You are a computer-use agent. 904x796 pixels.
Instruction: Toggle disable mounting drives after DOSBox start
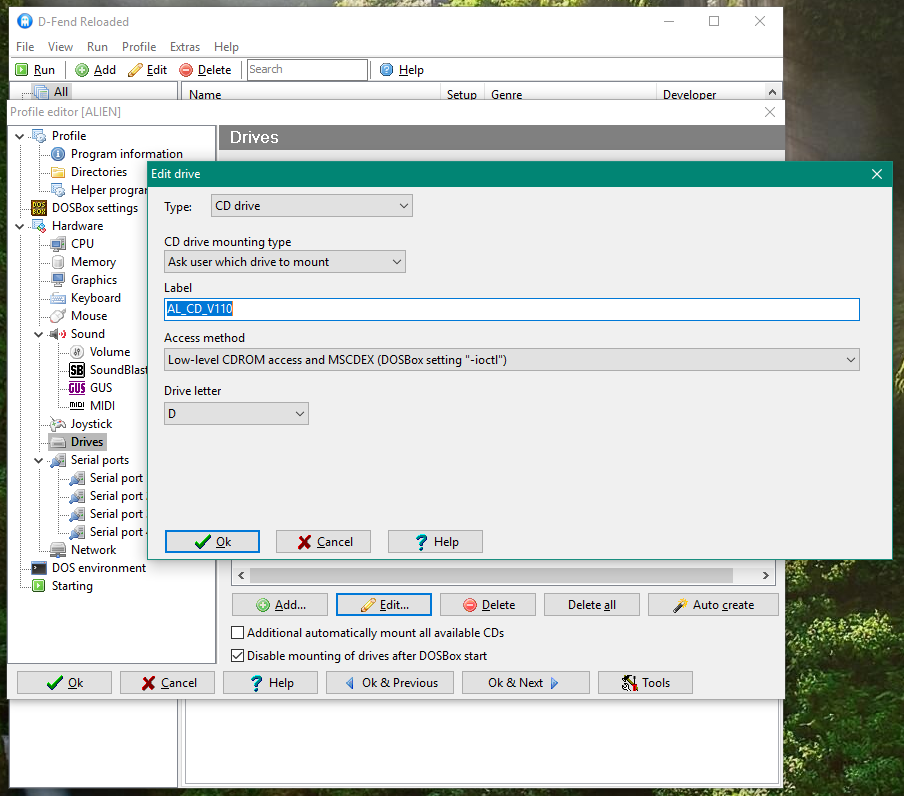click(x=238, y=656)
